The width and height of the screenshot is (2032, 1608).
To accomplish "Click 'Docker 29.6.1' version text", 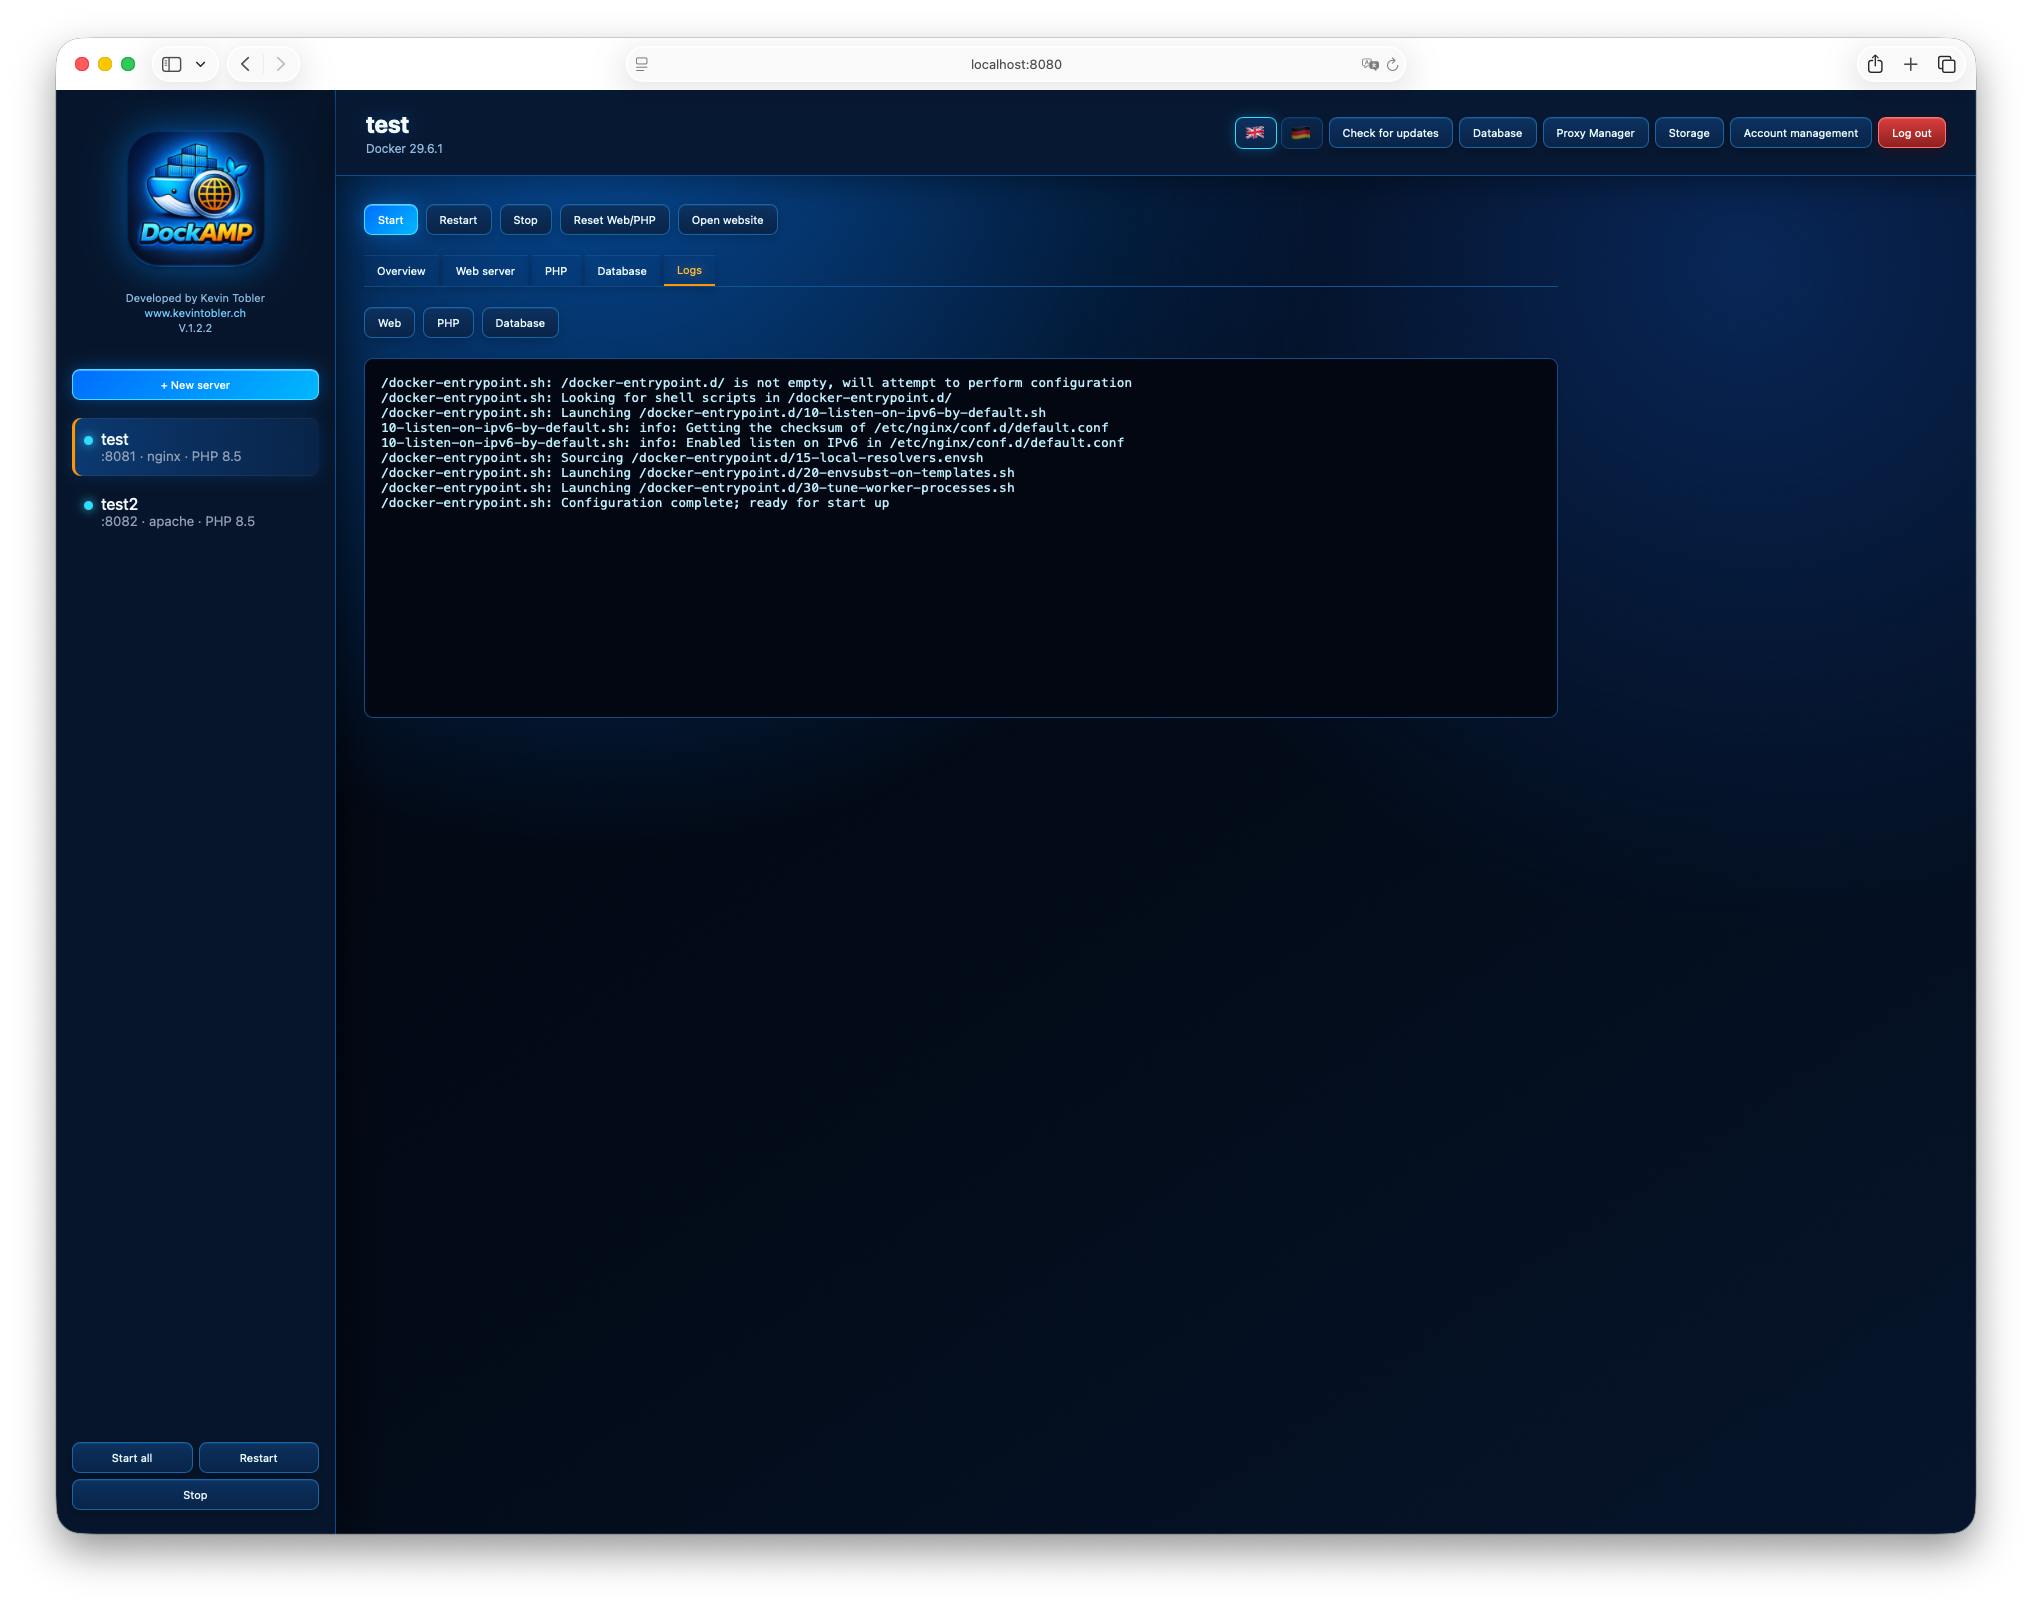I will (x=404, y=149).
